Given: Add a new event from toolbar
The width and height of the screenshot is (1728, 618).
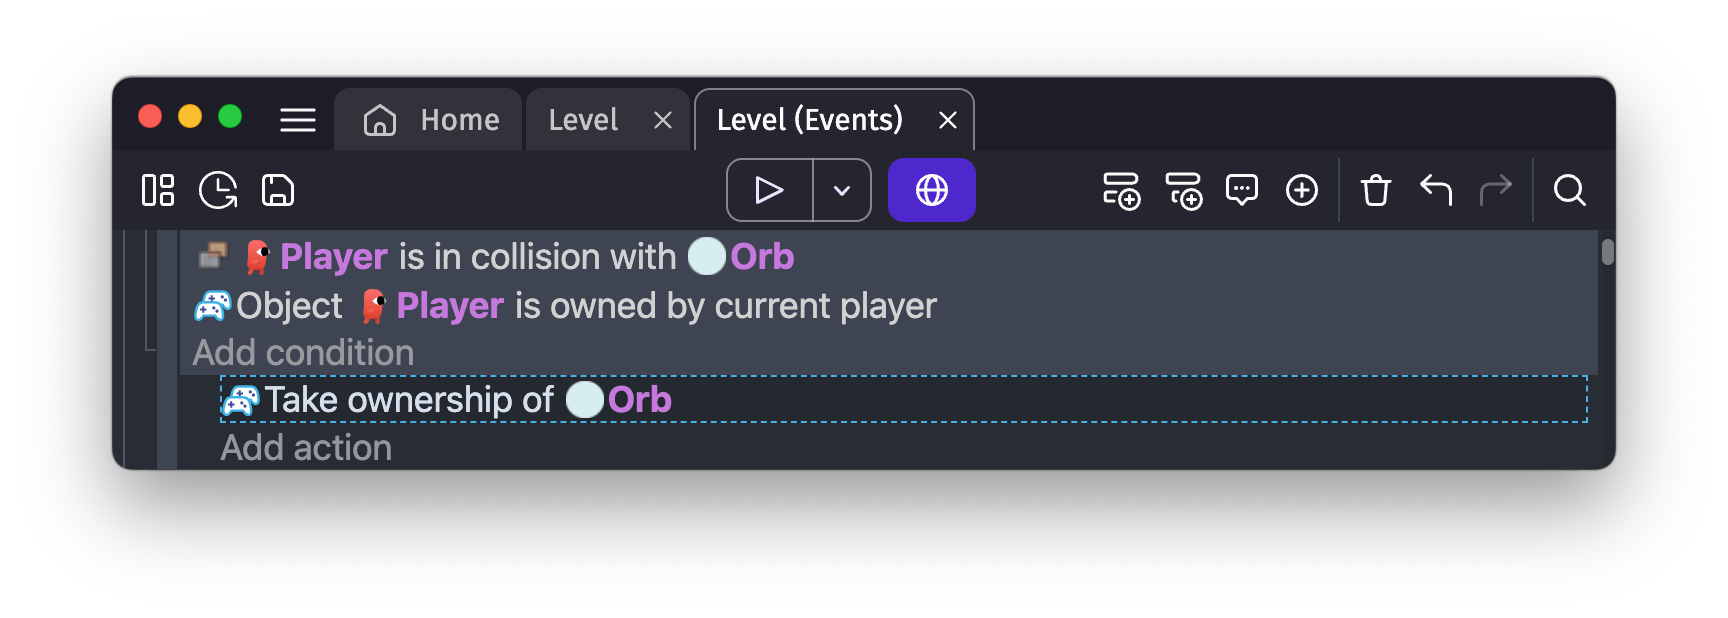Looking at the screenshot, I should tap(1121, 190).
